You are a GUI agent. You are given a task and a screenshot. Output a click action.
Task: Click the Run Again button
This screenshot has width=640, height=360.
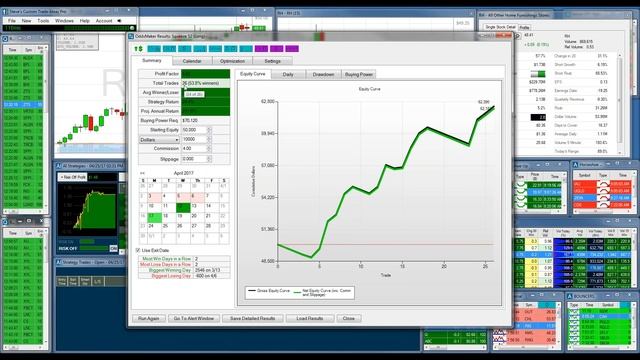click(x=149, y=318)
